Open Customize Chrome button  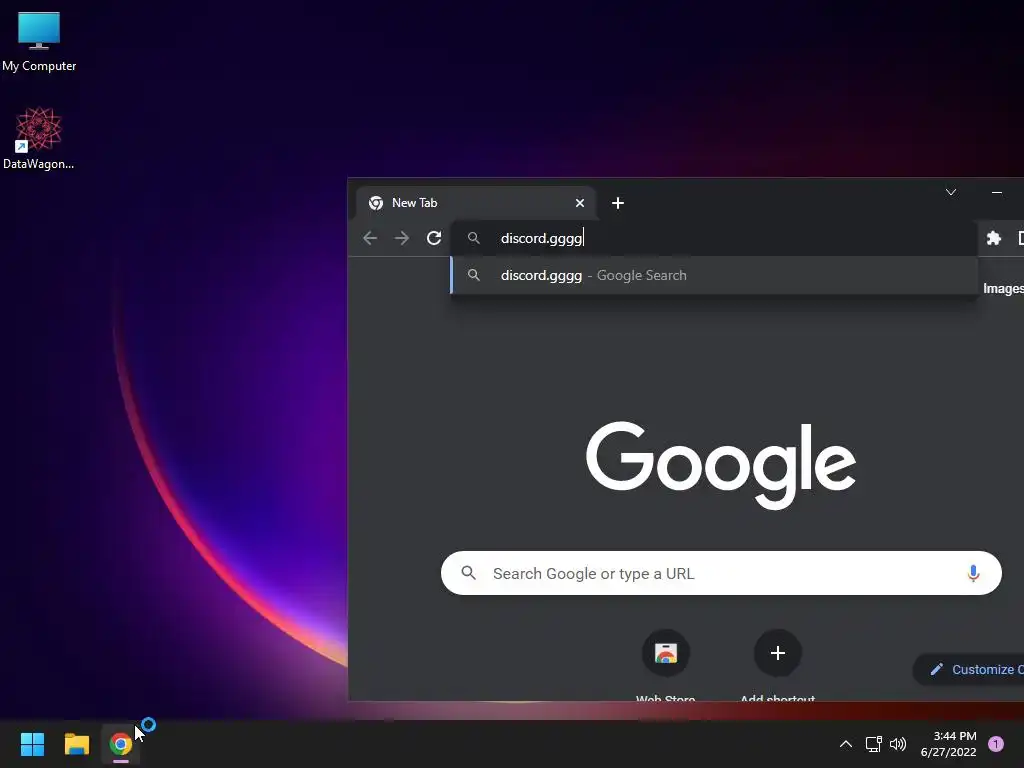click(969, 669)
